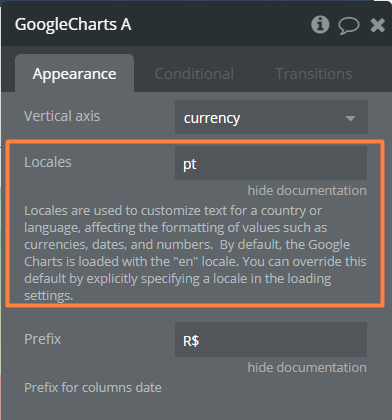Open the Vertical axis currency dropdown
Screen dimensions: 392x420
pyautogui.click(x=271, y=117)
